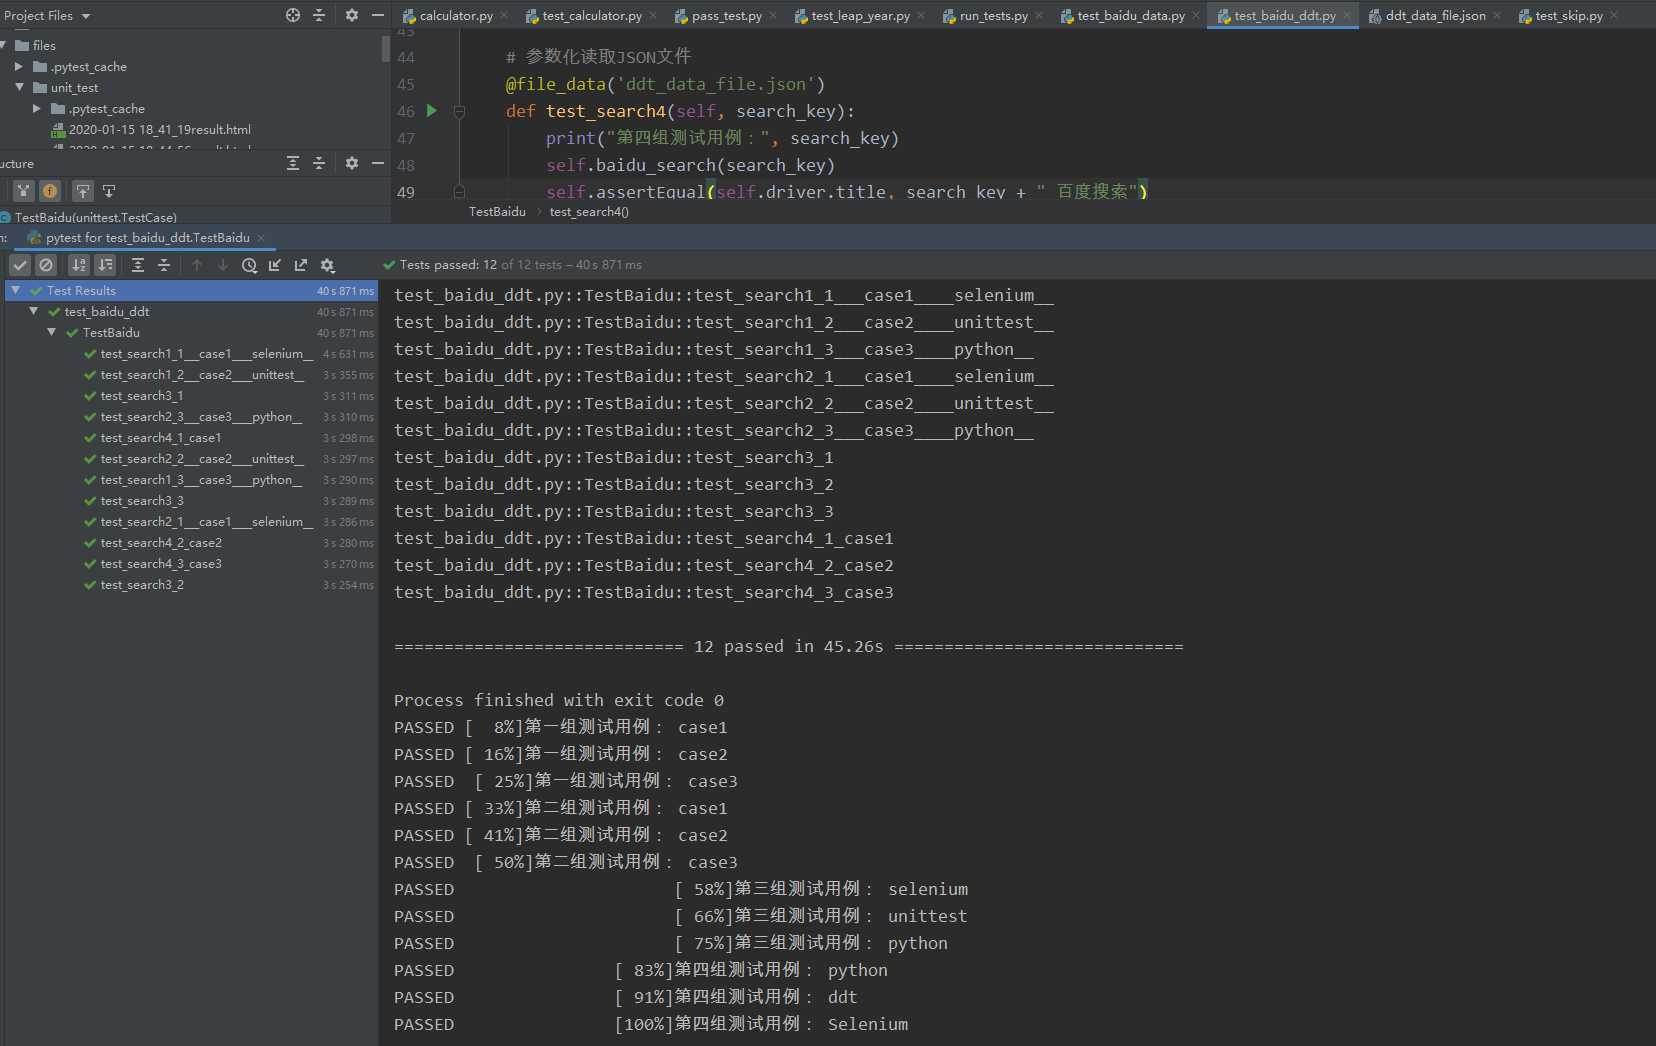Select test_search2_1__case1___selenium_ result

click(x=206, y=521)
